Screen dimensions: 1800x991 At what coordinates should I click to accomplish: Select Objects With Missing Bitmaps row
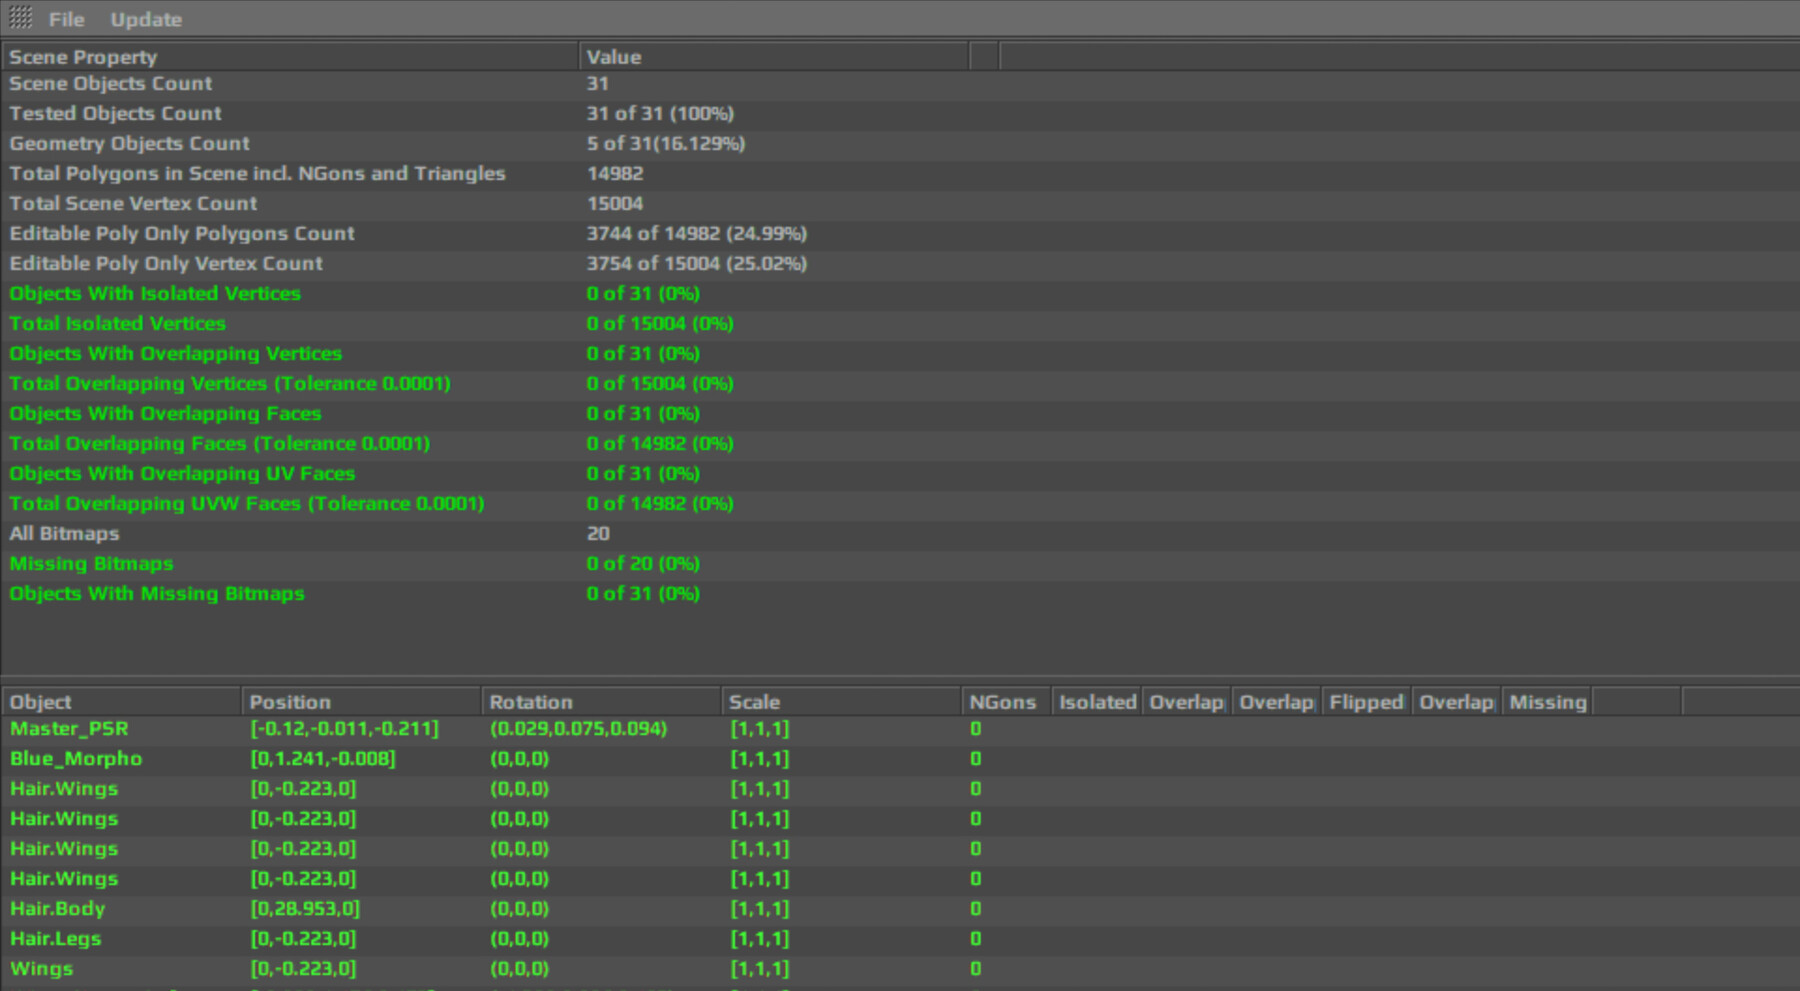point(900,594)
